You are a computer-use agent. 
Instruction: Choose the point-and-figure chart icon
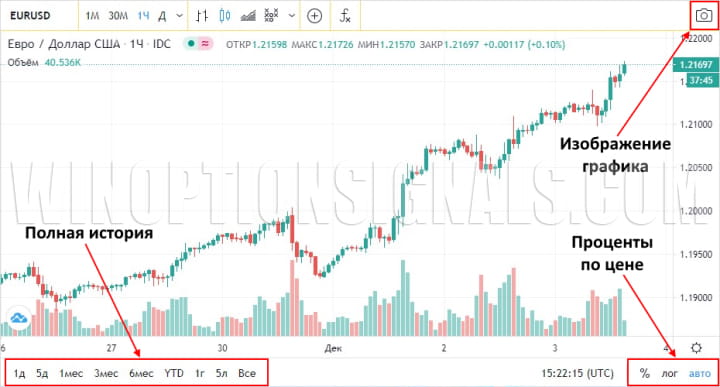point(272,15)
